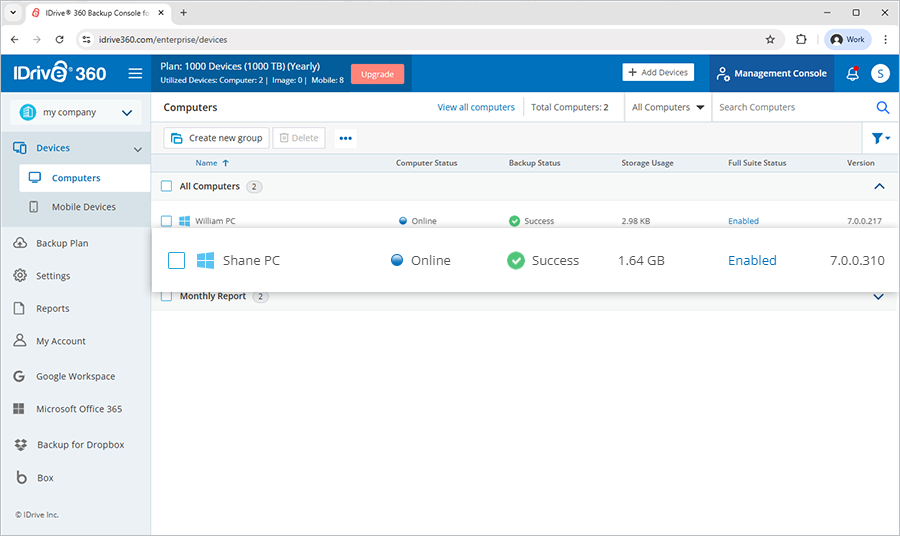Open Box in the sidebar
Image resolution: width=900 pixels, height=536 pixels.
45,478
